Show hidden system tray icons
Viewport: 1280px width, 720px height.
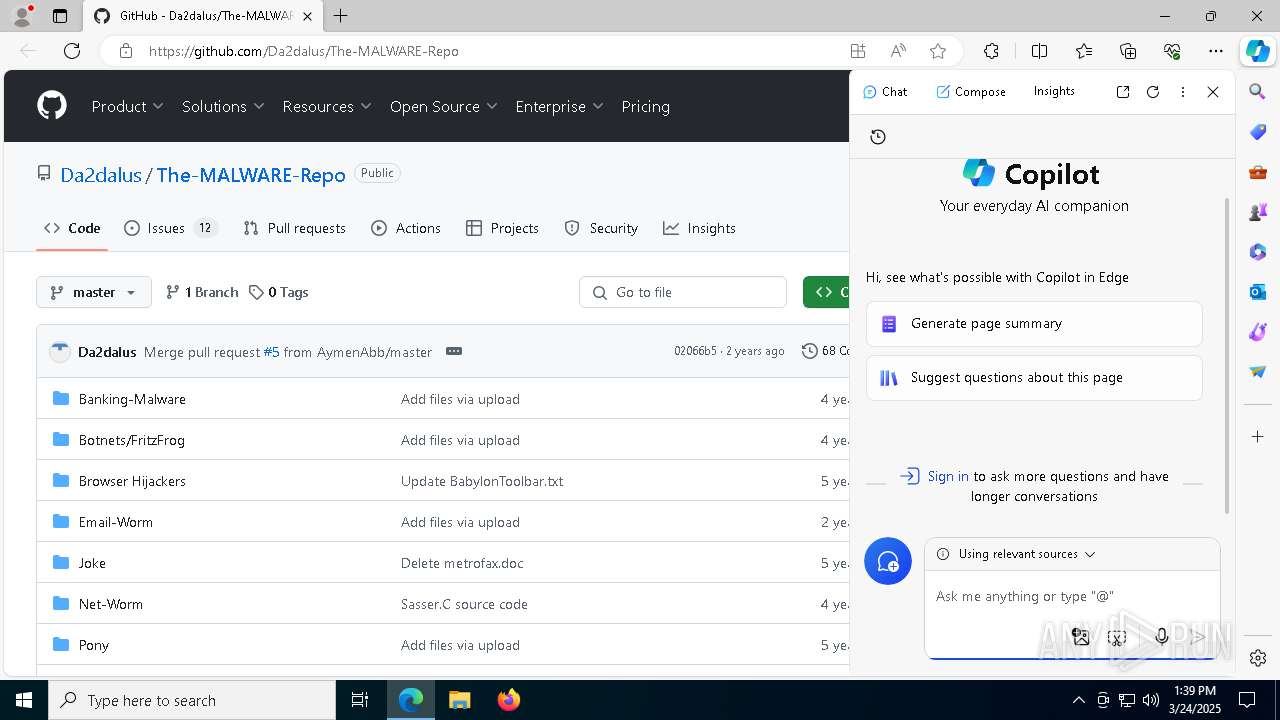pyautogui.click(x=1078, y=700)
